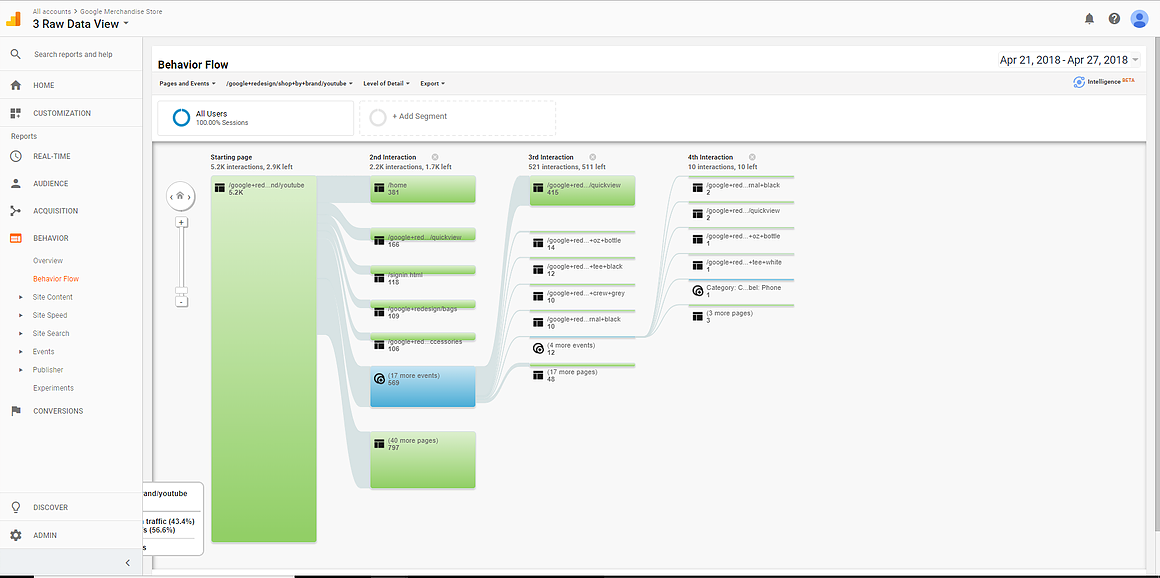This screenshot has width=1160, height=578.
Task: Click the oz+bottle node with 14
Action: click(582, 242)
